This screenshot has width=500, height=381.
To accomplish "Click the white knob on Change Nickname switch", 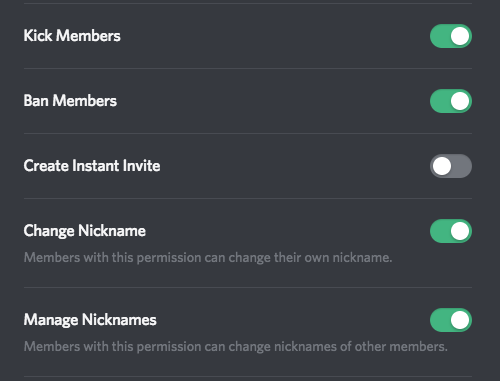I will (460, 231).
